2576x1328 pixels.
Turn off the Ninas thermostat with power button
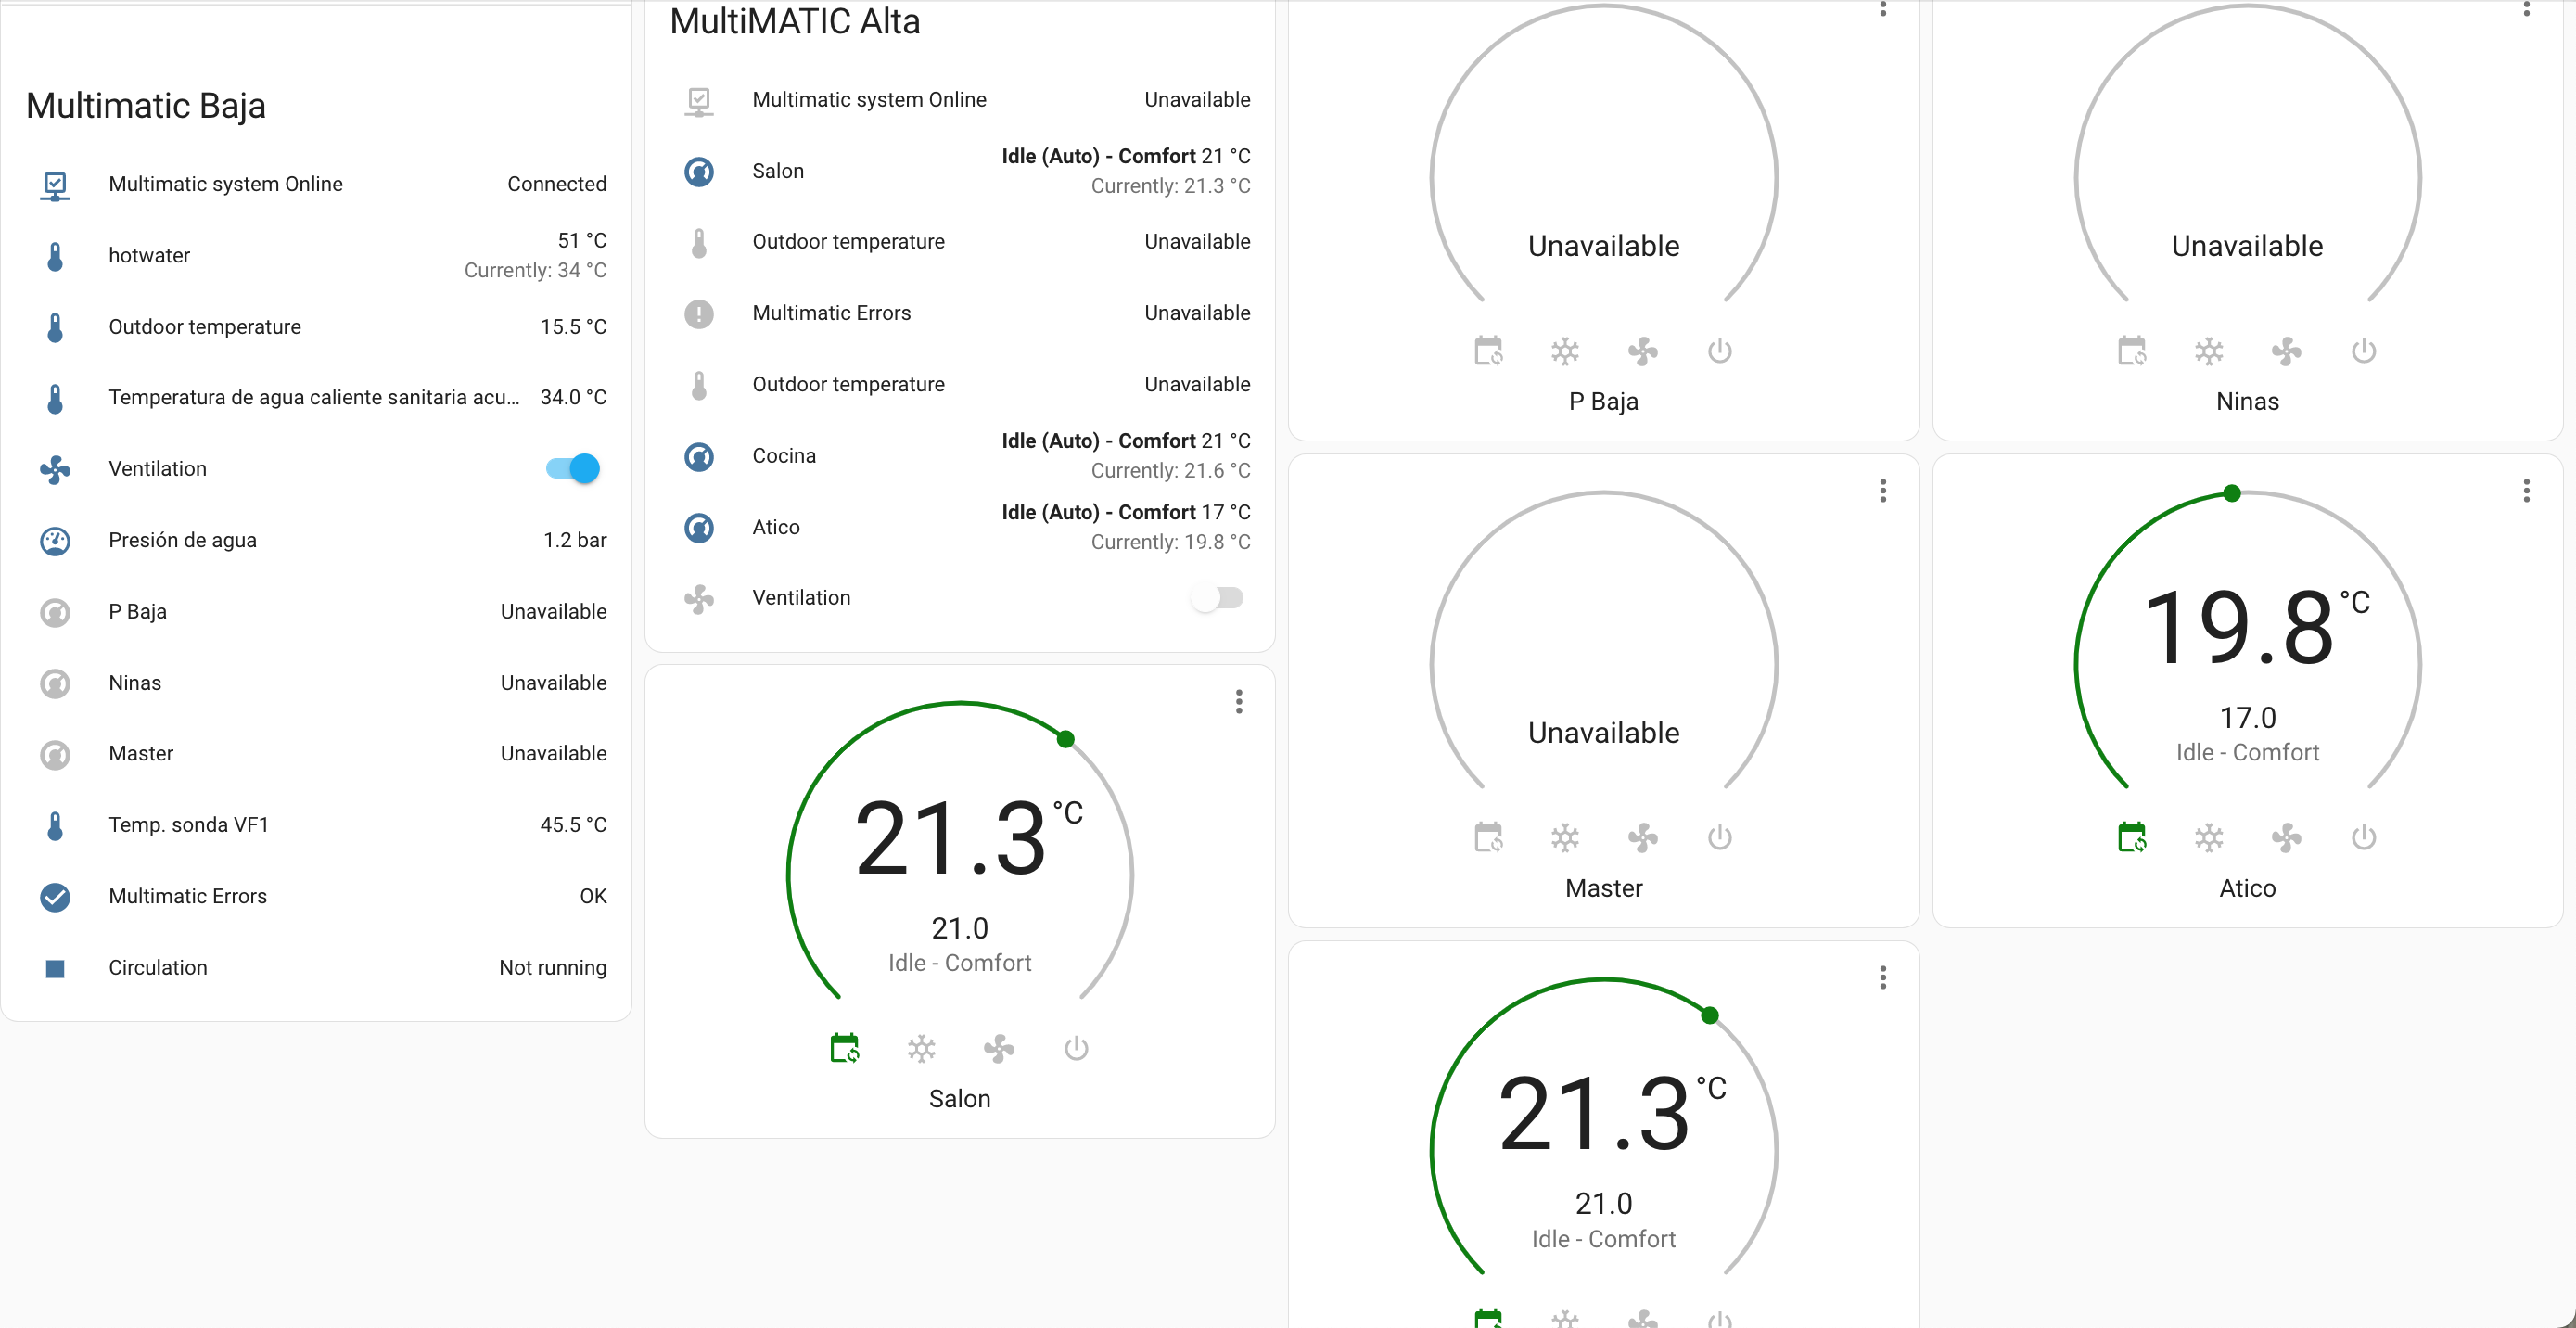[2363, 351]
